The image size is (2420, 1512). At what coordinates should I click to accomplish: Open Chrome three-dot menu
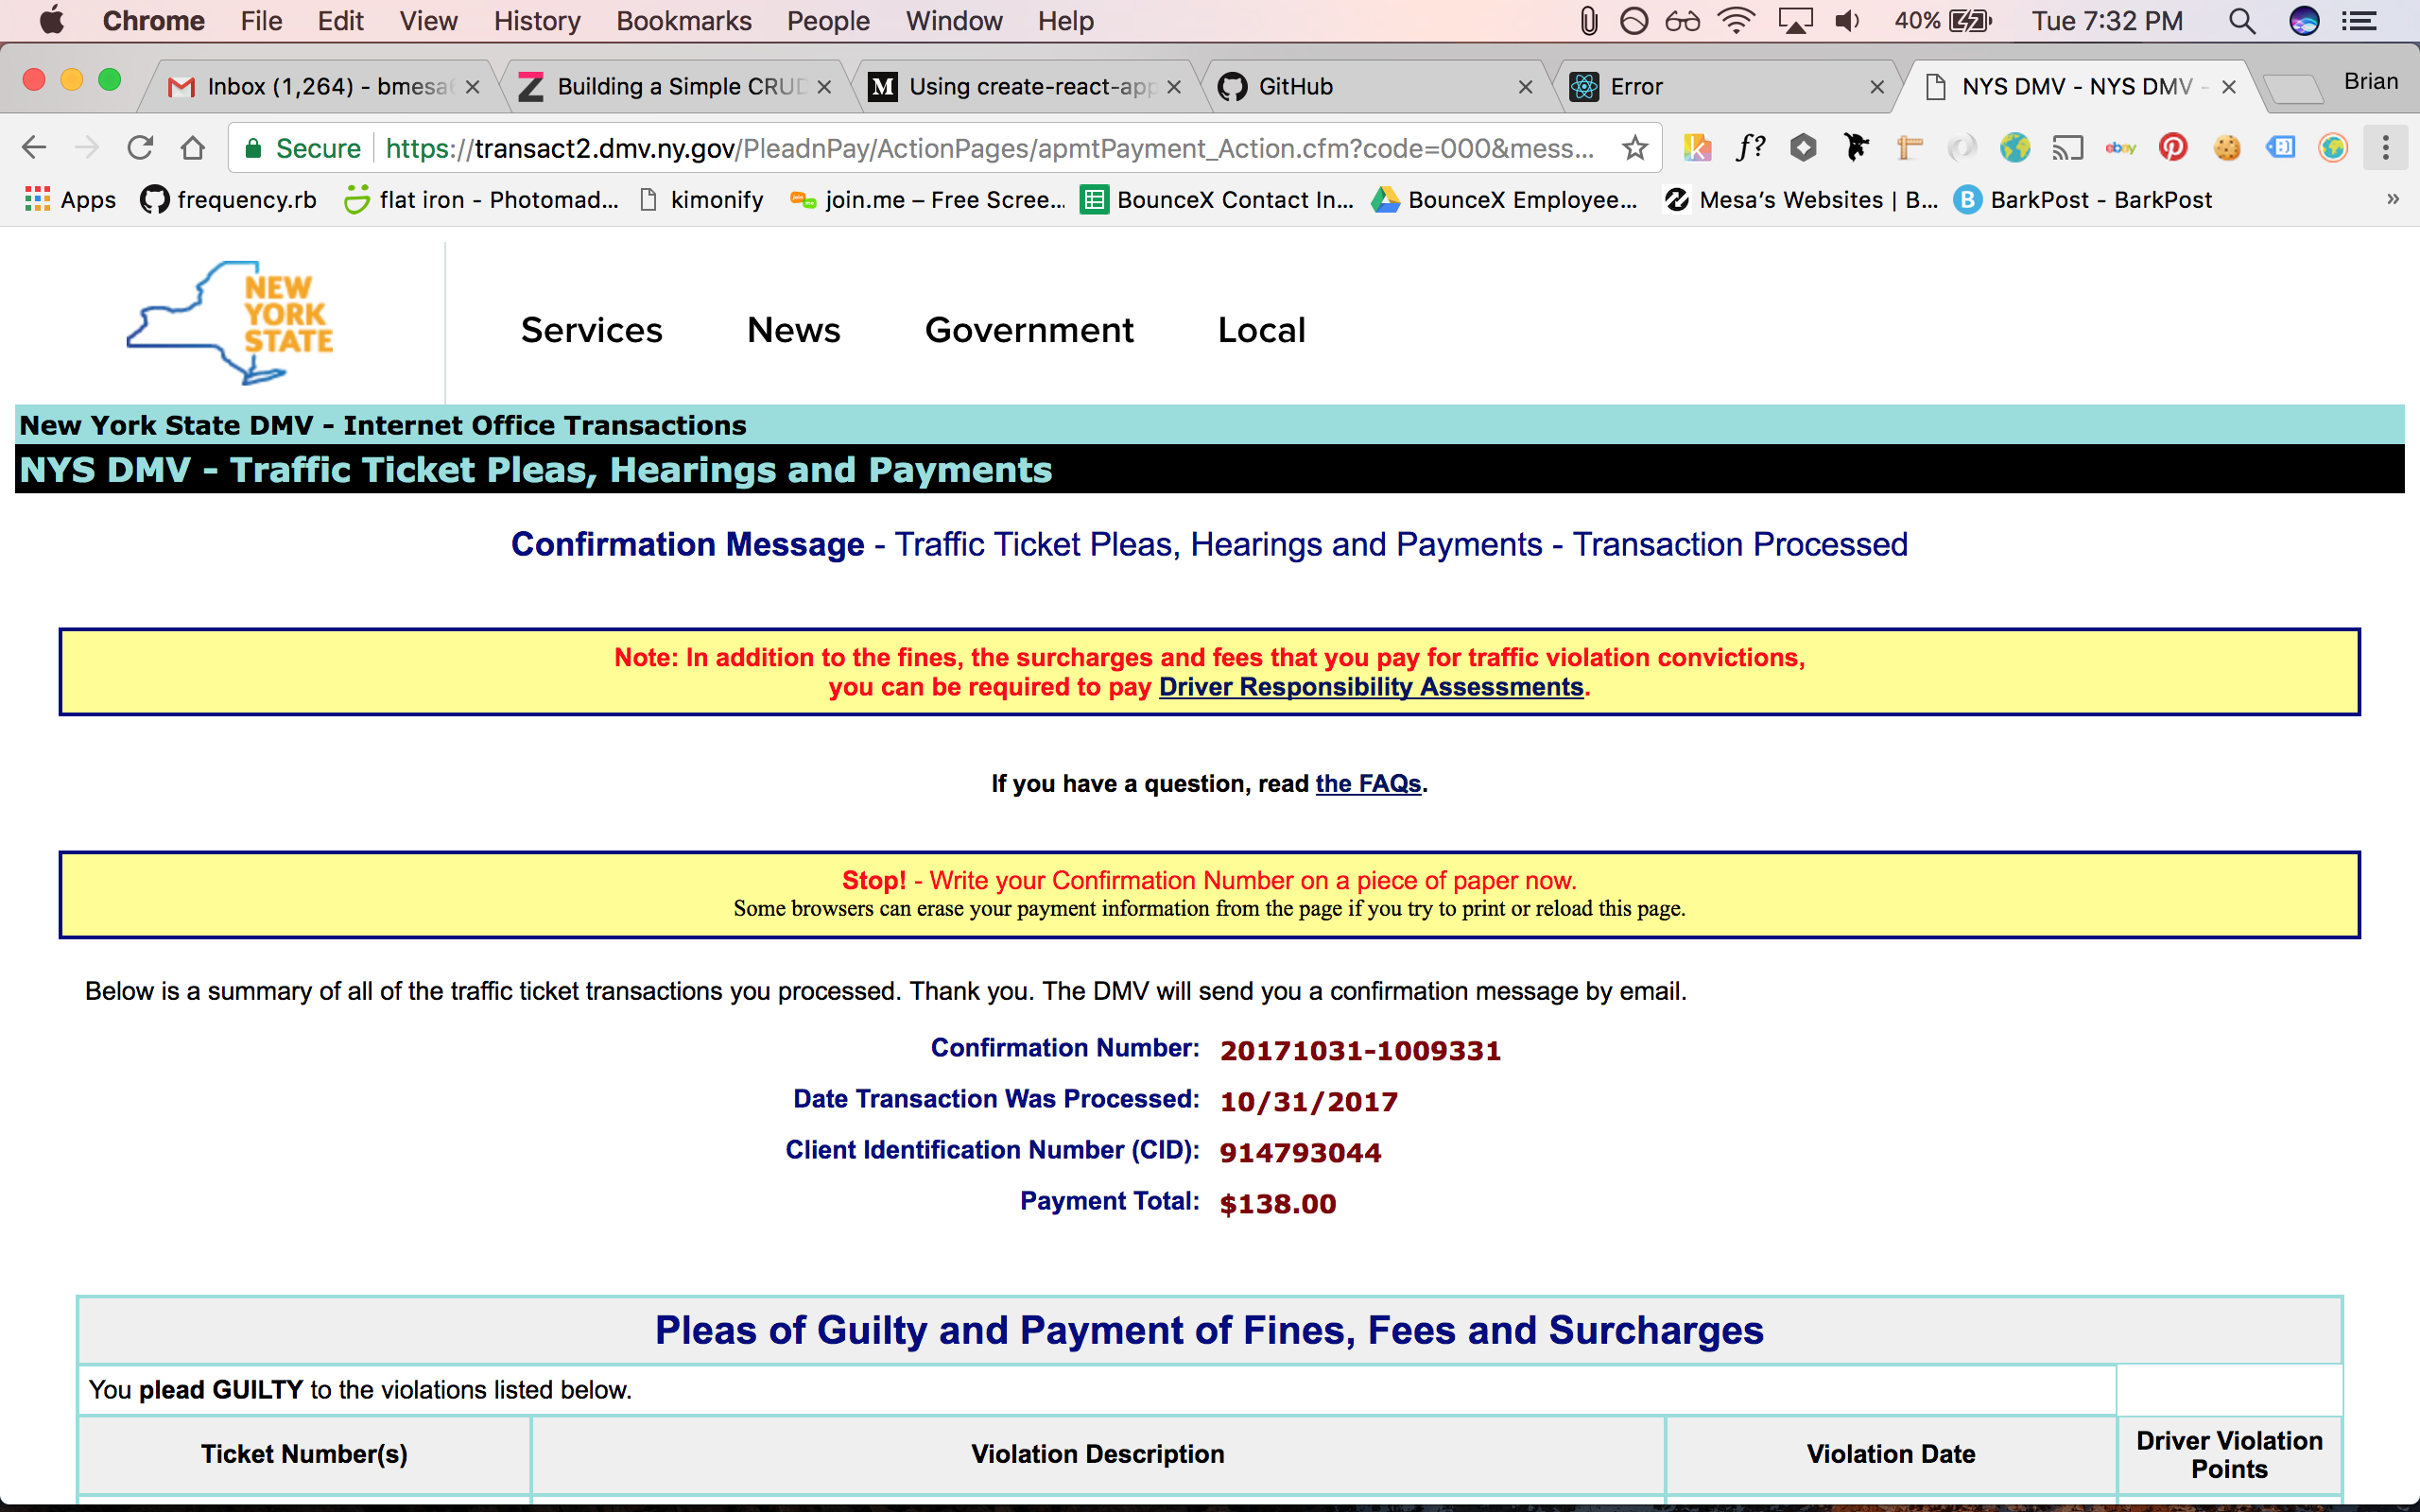pyautogui.click(x=2385, y=148)
